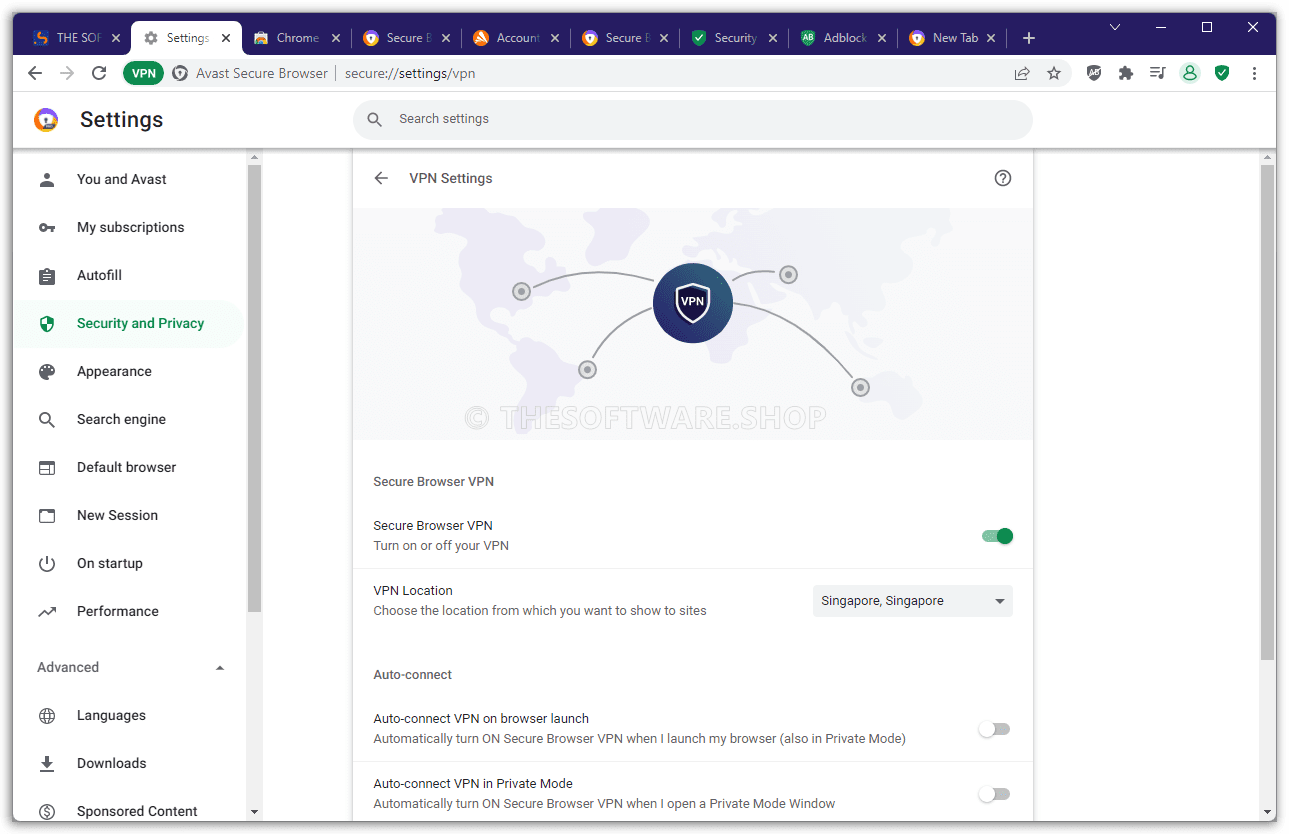Screen dimensions: 1289x834
Task: Open Downloads settings section
Action: 128,763
